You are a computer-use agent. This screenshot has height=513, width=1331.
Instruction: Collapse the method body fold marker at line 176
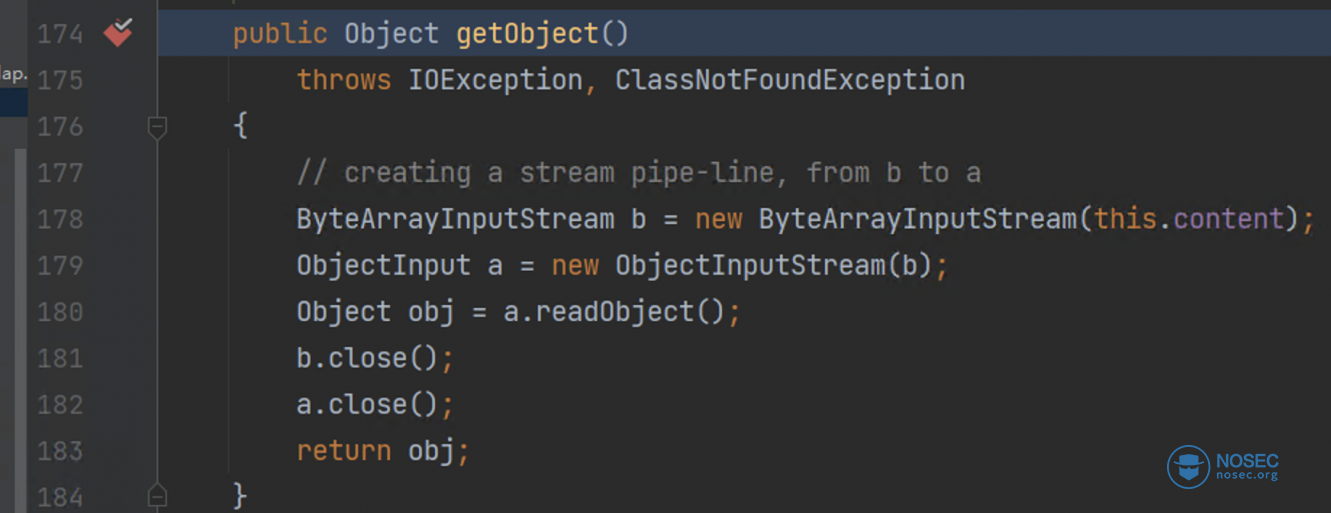point(157,126)
